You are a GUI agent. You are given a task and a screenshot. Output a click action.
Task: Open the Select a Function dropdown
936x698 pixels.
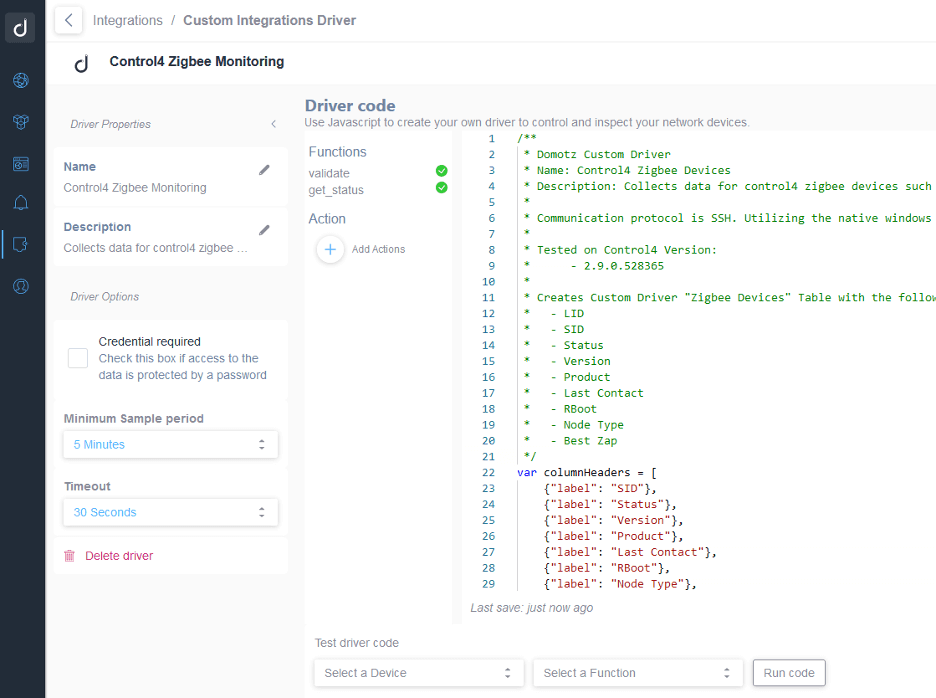click(638, 673)
